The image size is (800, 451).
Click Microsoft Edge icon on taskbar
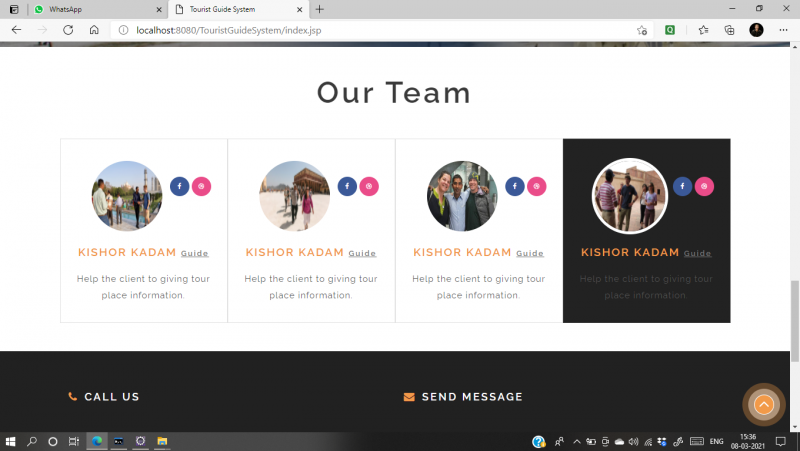(x=97, y=441)
